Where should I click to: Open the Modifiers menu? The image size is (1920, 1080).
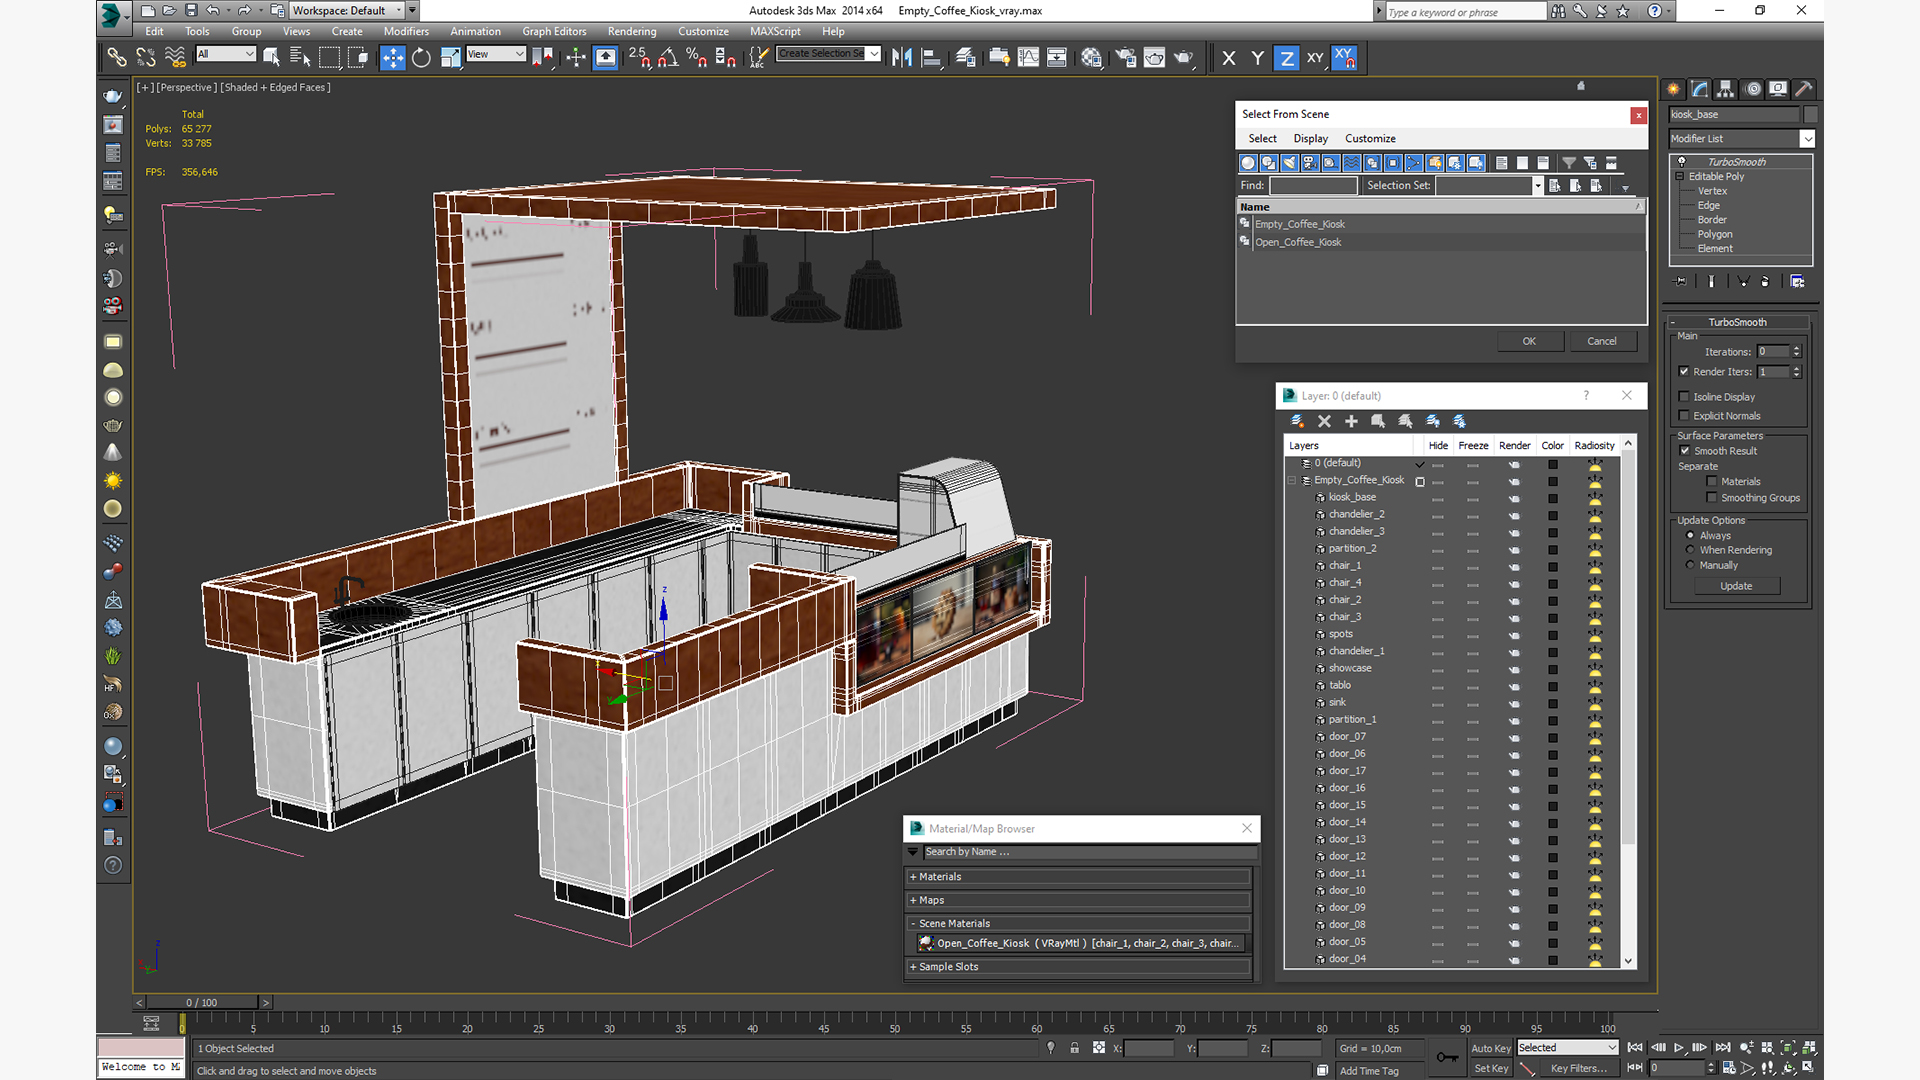pyautogui.click(x=406, y=32)
